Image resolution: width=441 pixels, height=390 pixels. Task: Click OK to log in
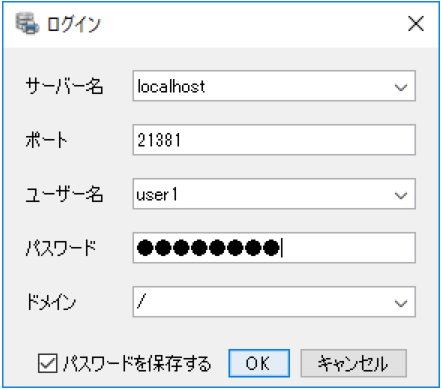[259, 363]
